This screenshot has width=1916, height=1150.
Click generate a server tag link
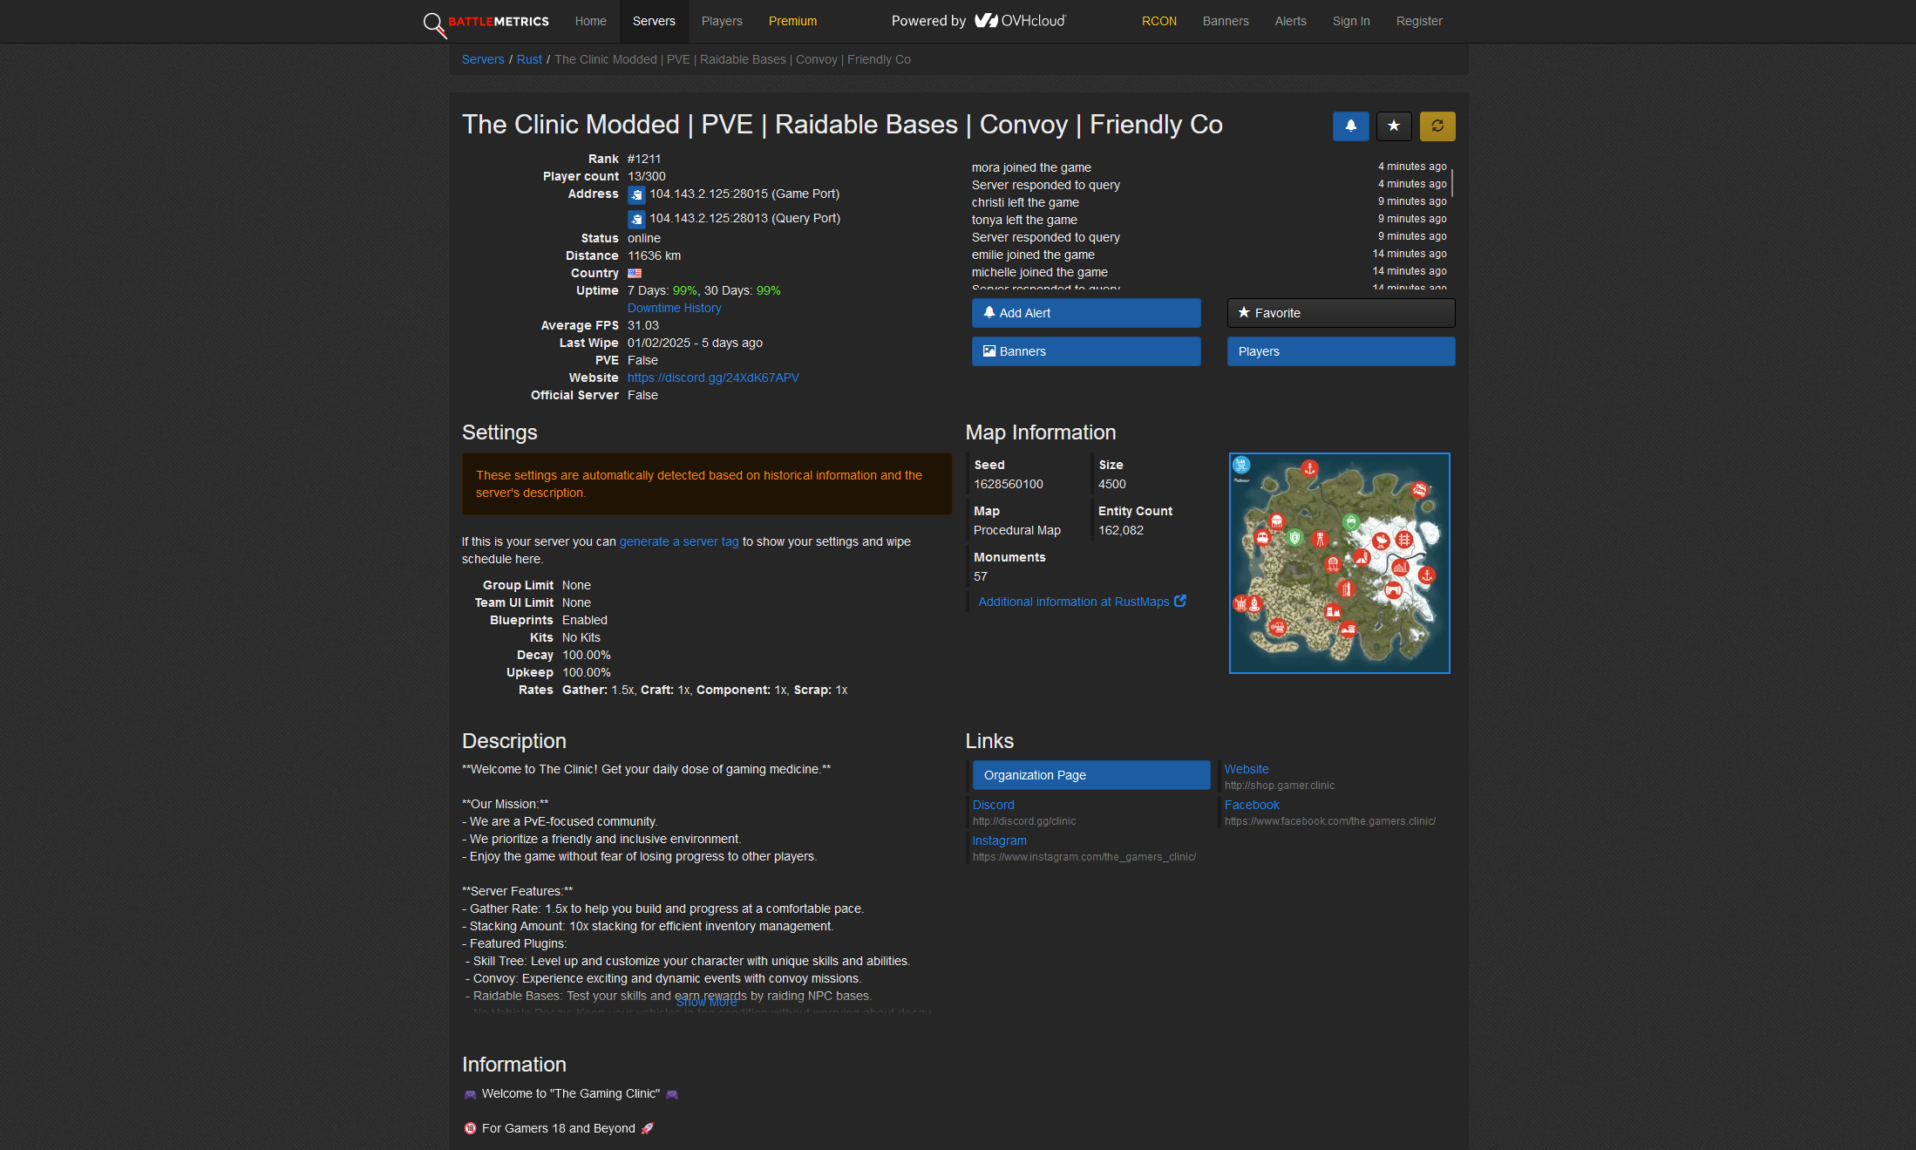679,542
